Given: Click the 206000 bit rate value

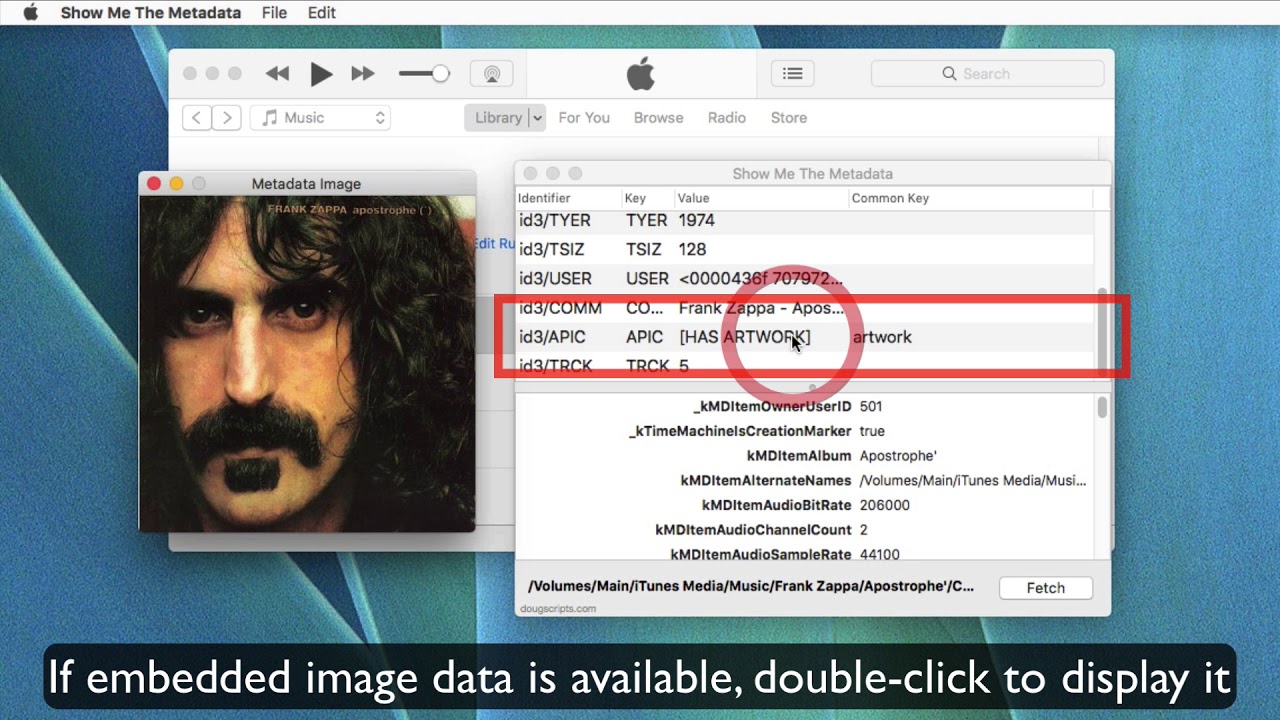Looking at the screenshot, I should pyautogui.click(x=885, y=505).
